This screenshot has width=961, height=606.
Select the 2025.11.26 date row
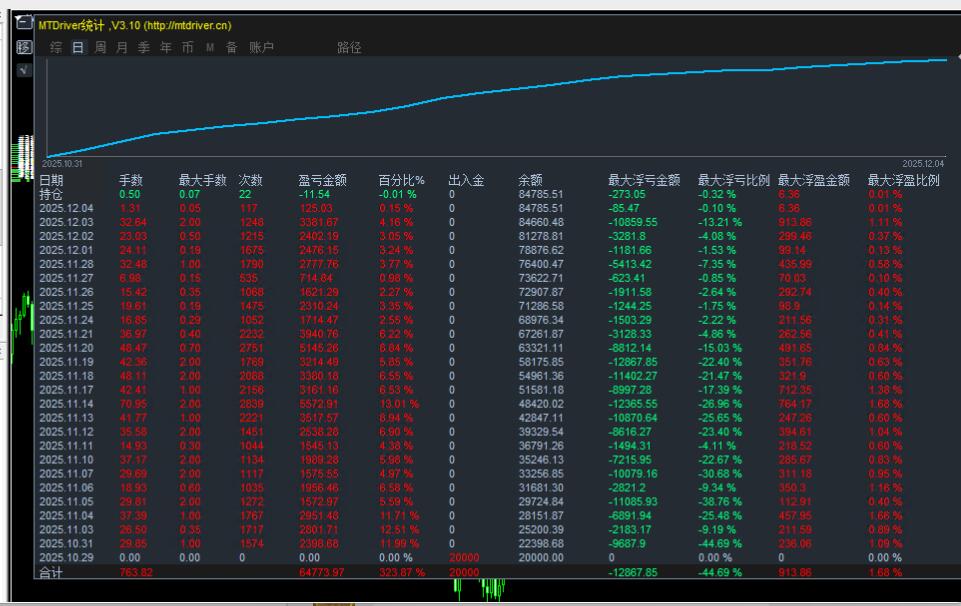tap(66, 292)
